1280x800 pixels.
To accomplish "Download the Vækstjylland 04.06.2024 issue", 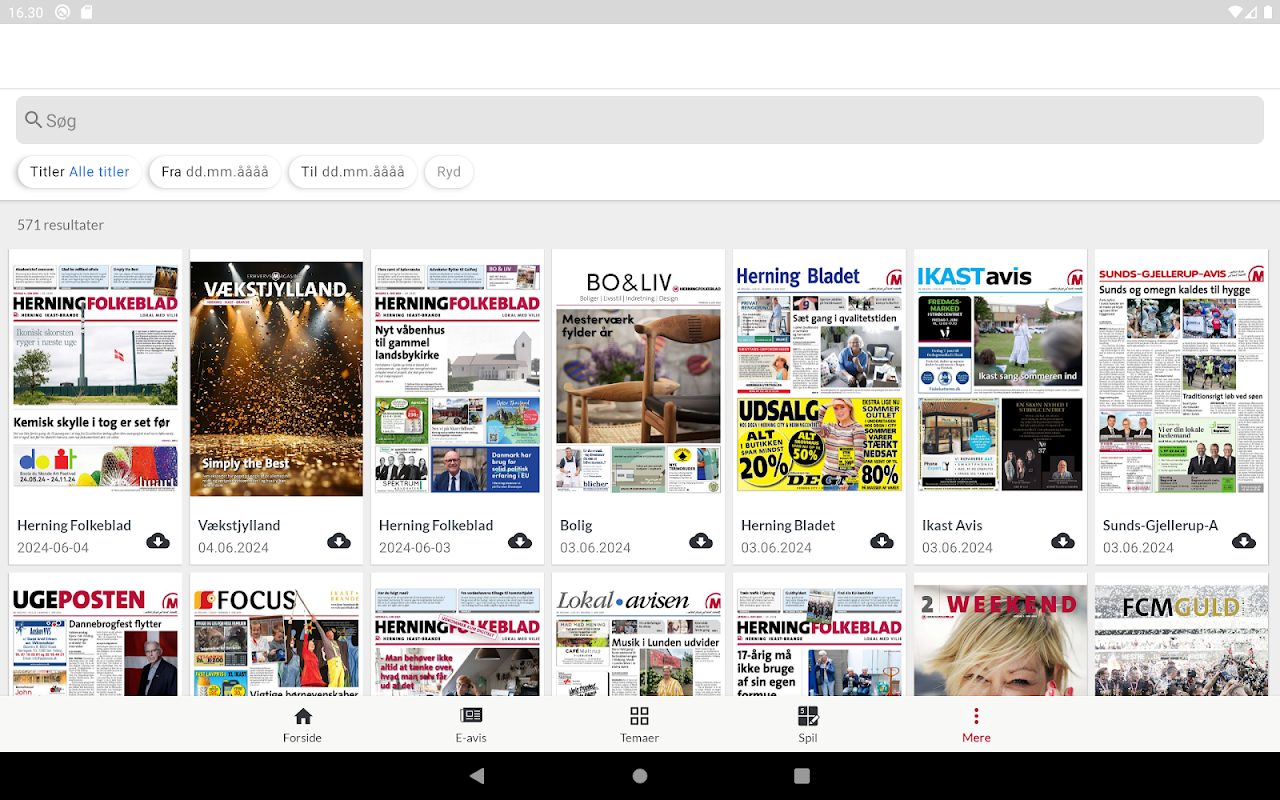I will tap(339, 541).
